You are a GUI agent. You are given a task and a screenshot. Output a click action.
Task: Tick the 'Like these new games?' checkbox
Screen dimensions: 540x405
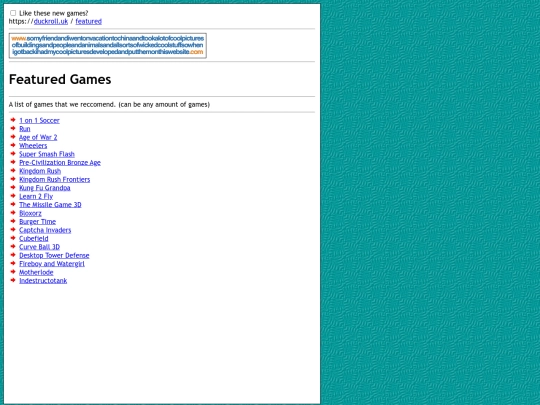coord(13,13)
